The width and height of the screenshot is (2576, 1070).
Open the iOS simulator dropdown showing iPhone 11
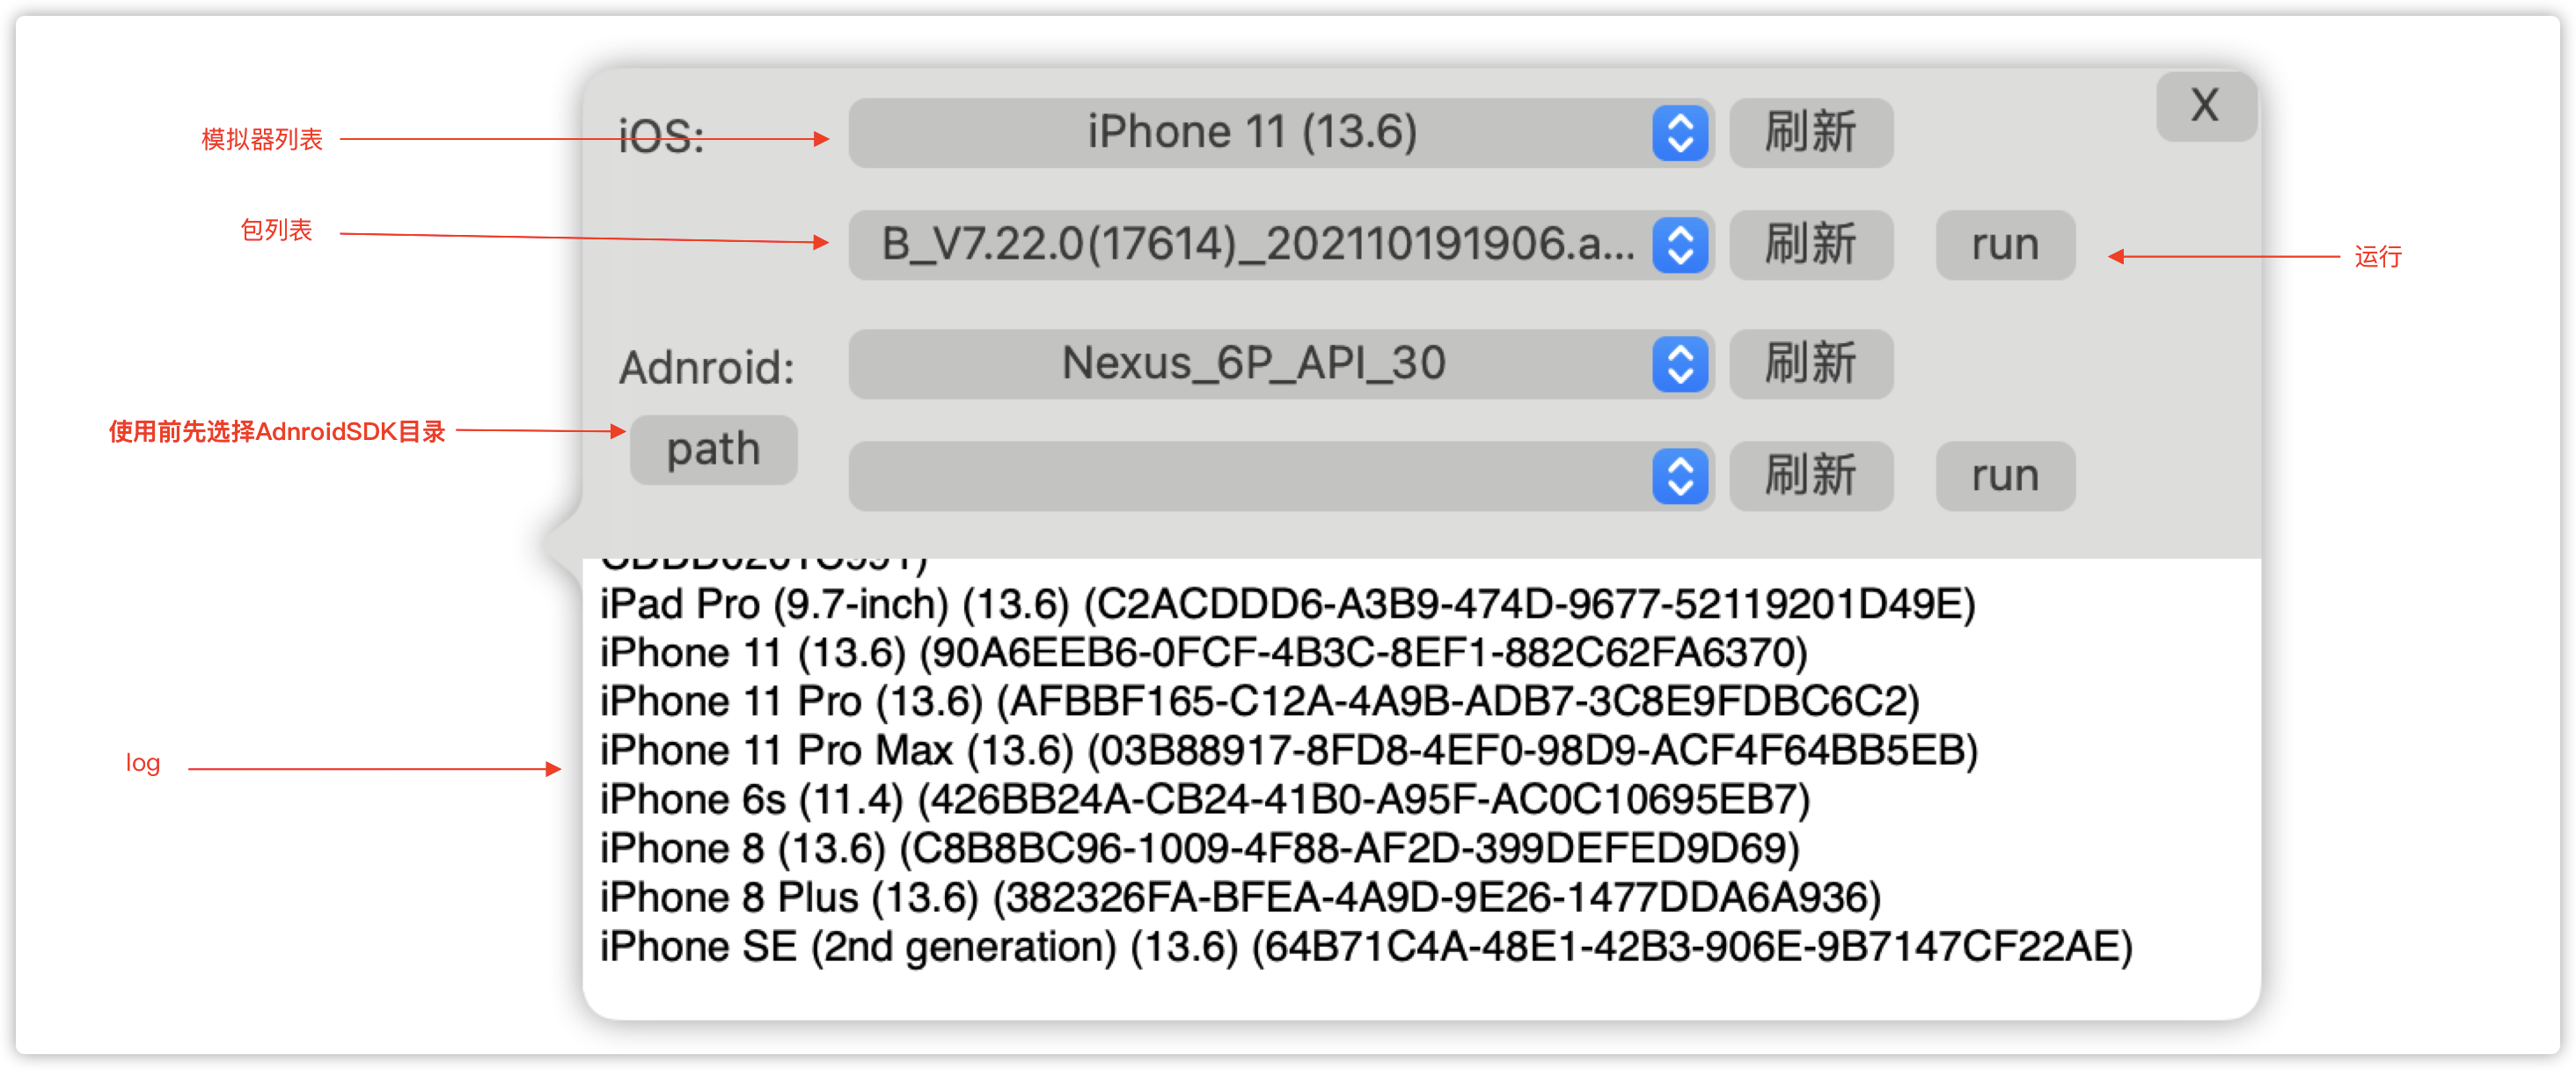tap(1280, 133)
